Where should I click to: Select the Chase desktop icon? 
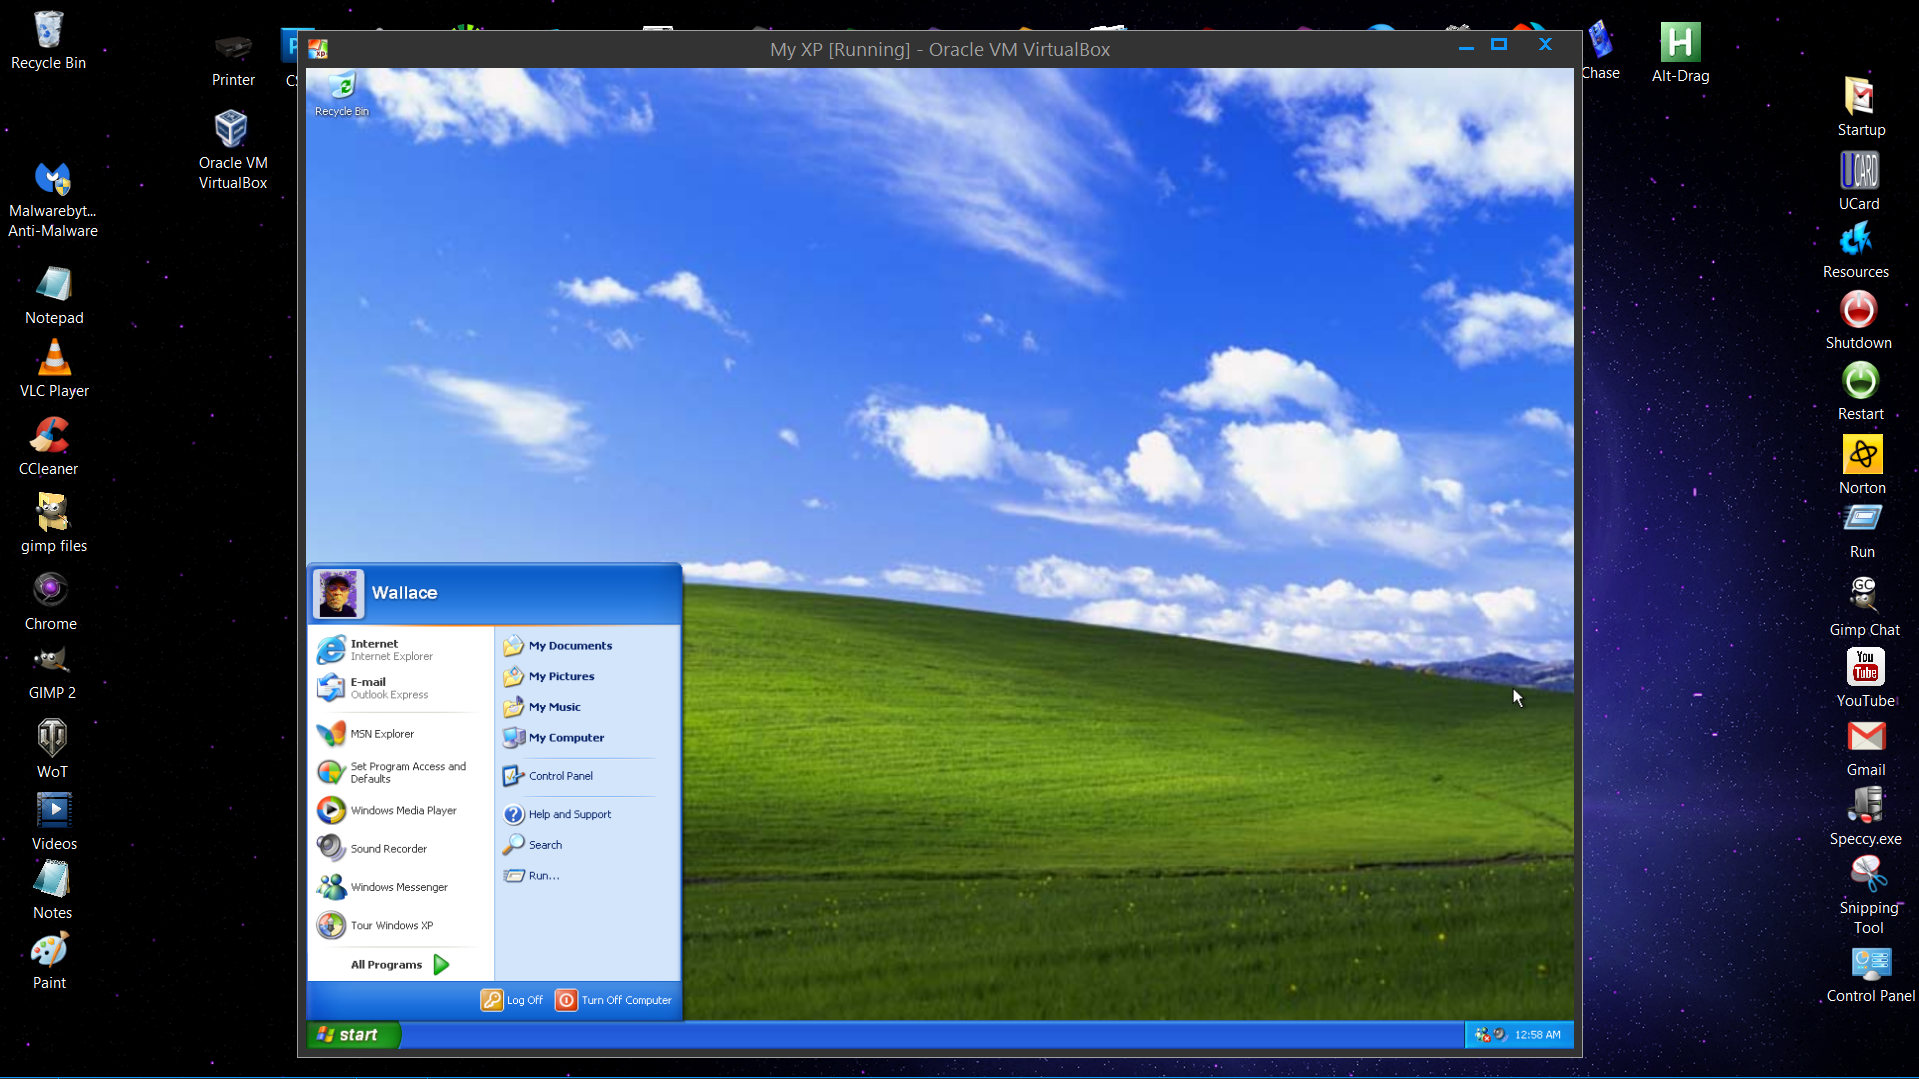[1600, 50]
